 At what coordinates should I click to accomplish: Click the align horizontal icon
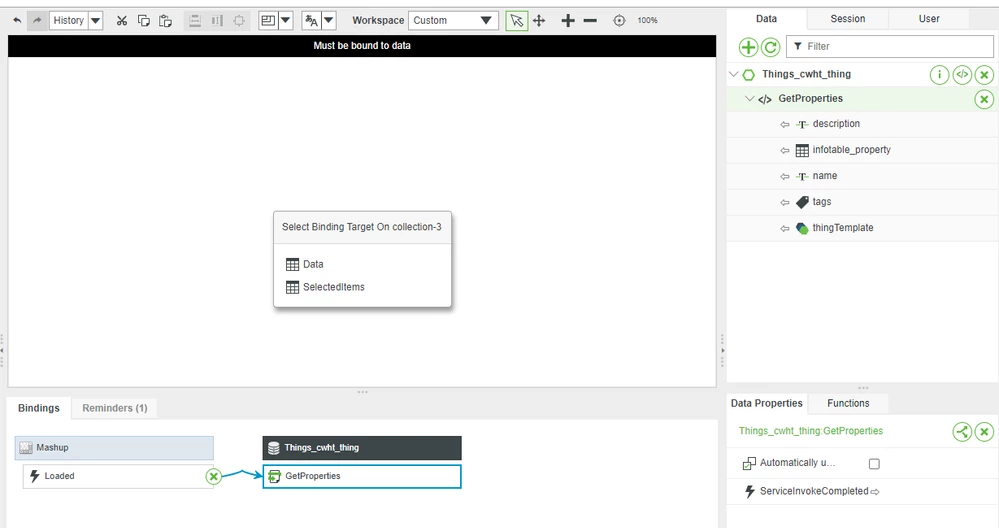(195, 20)
